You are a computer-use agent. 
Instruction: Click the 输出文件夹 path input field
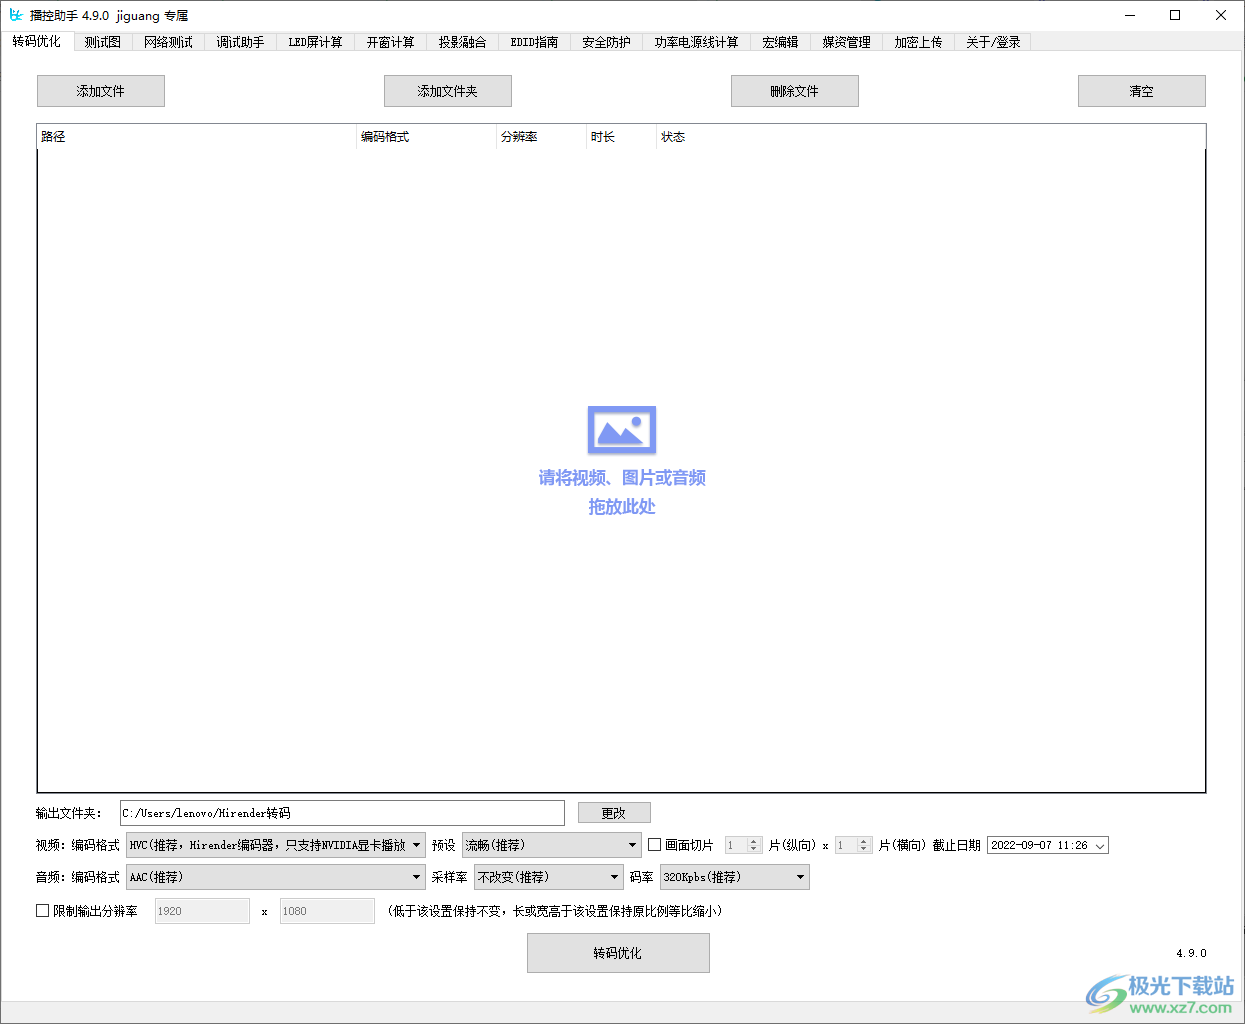(x=340, y=812)
